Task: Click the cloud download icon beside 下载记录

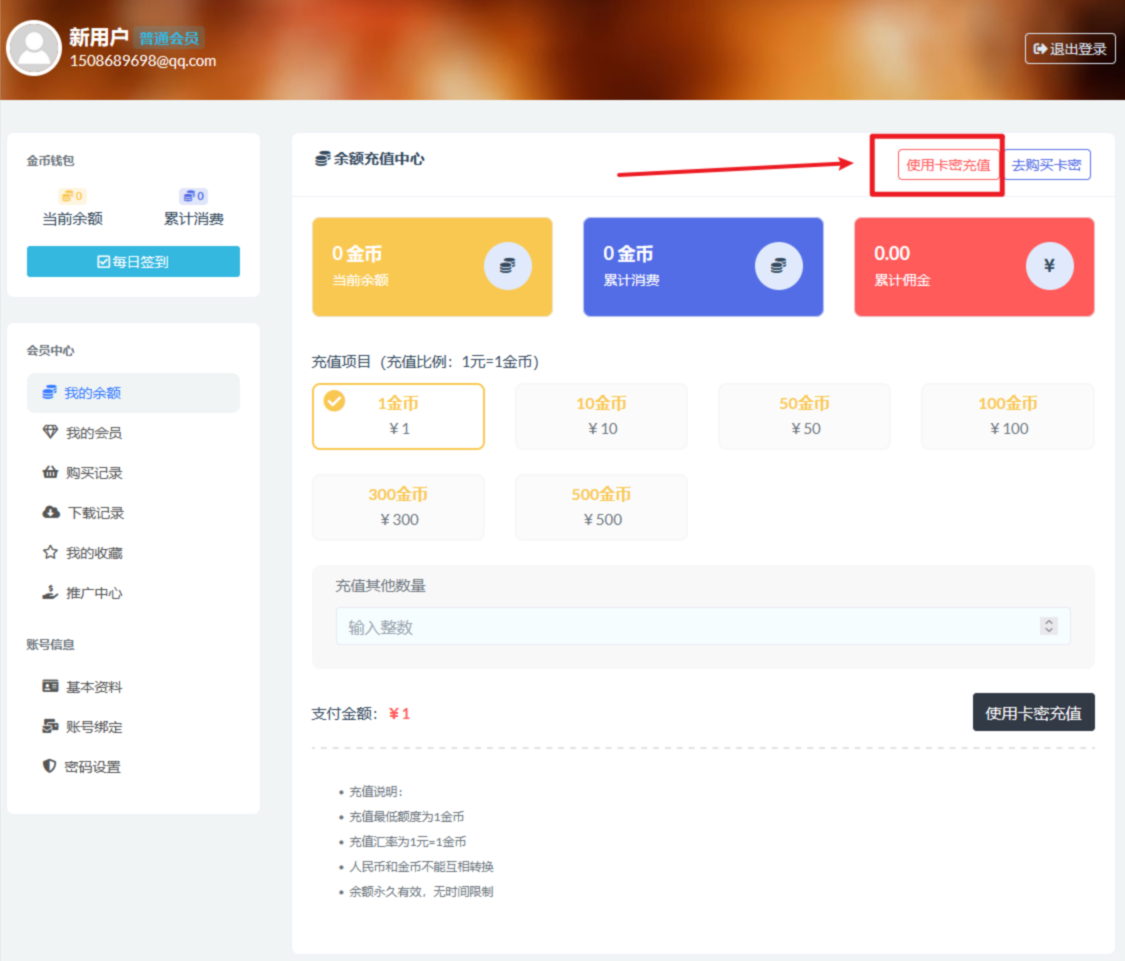Action: coord(50,513)
